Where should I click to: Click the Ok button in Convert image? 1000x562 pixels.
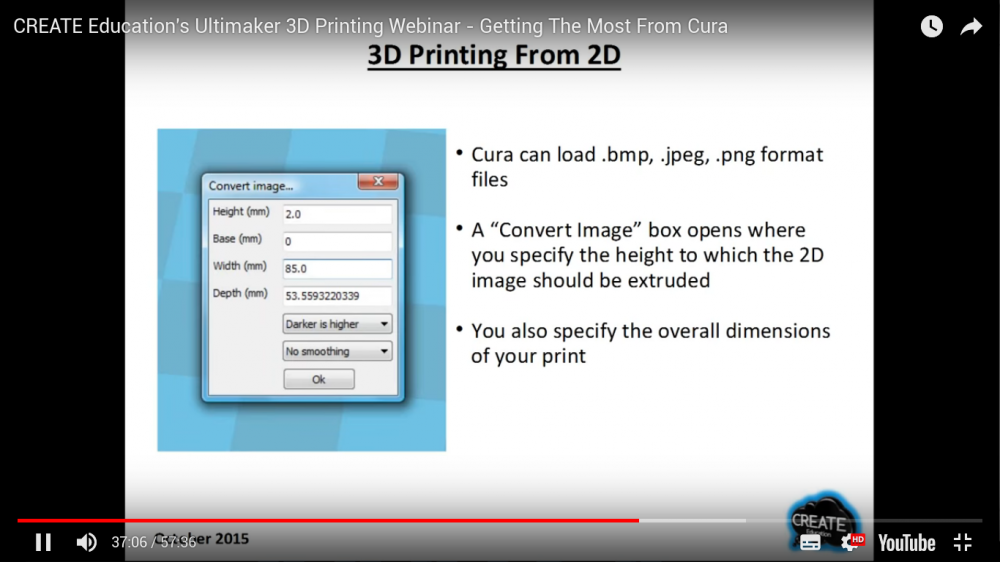319,380
